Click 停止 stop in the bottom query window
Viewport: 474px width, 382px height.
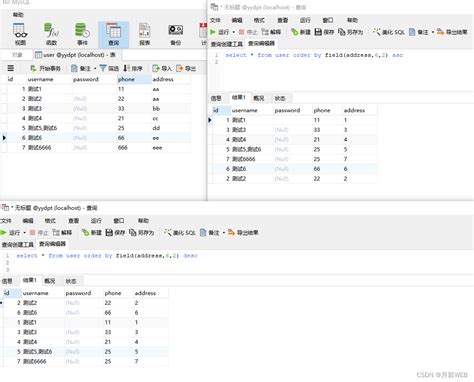(x=39, y=232)
